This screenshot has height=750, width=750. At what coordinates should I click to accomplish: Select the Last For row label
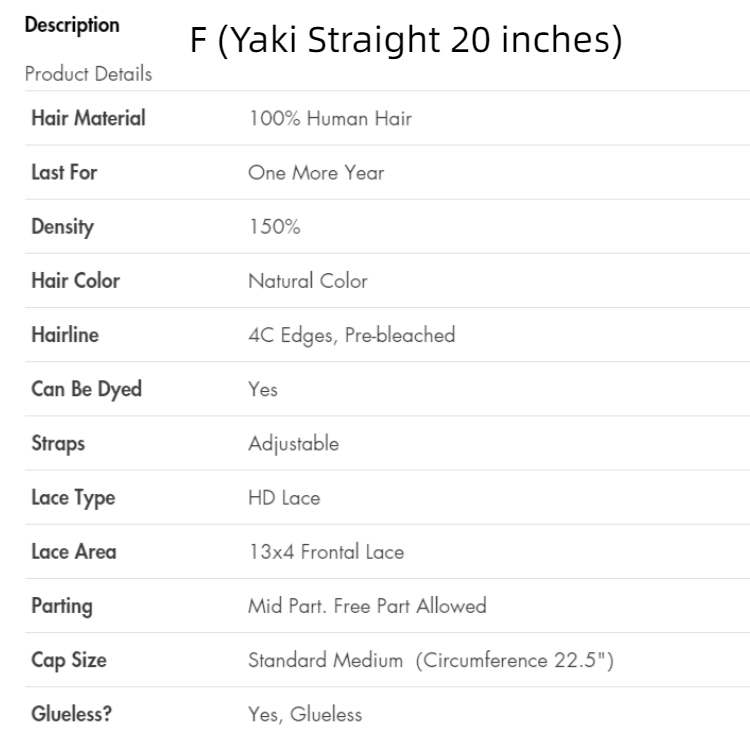(x=64, y=173)
